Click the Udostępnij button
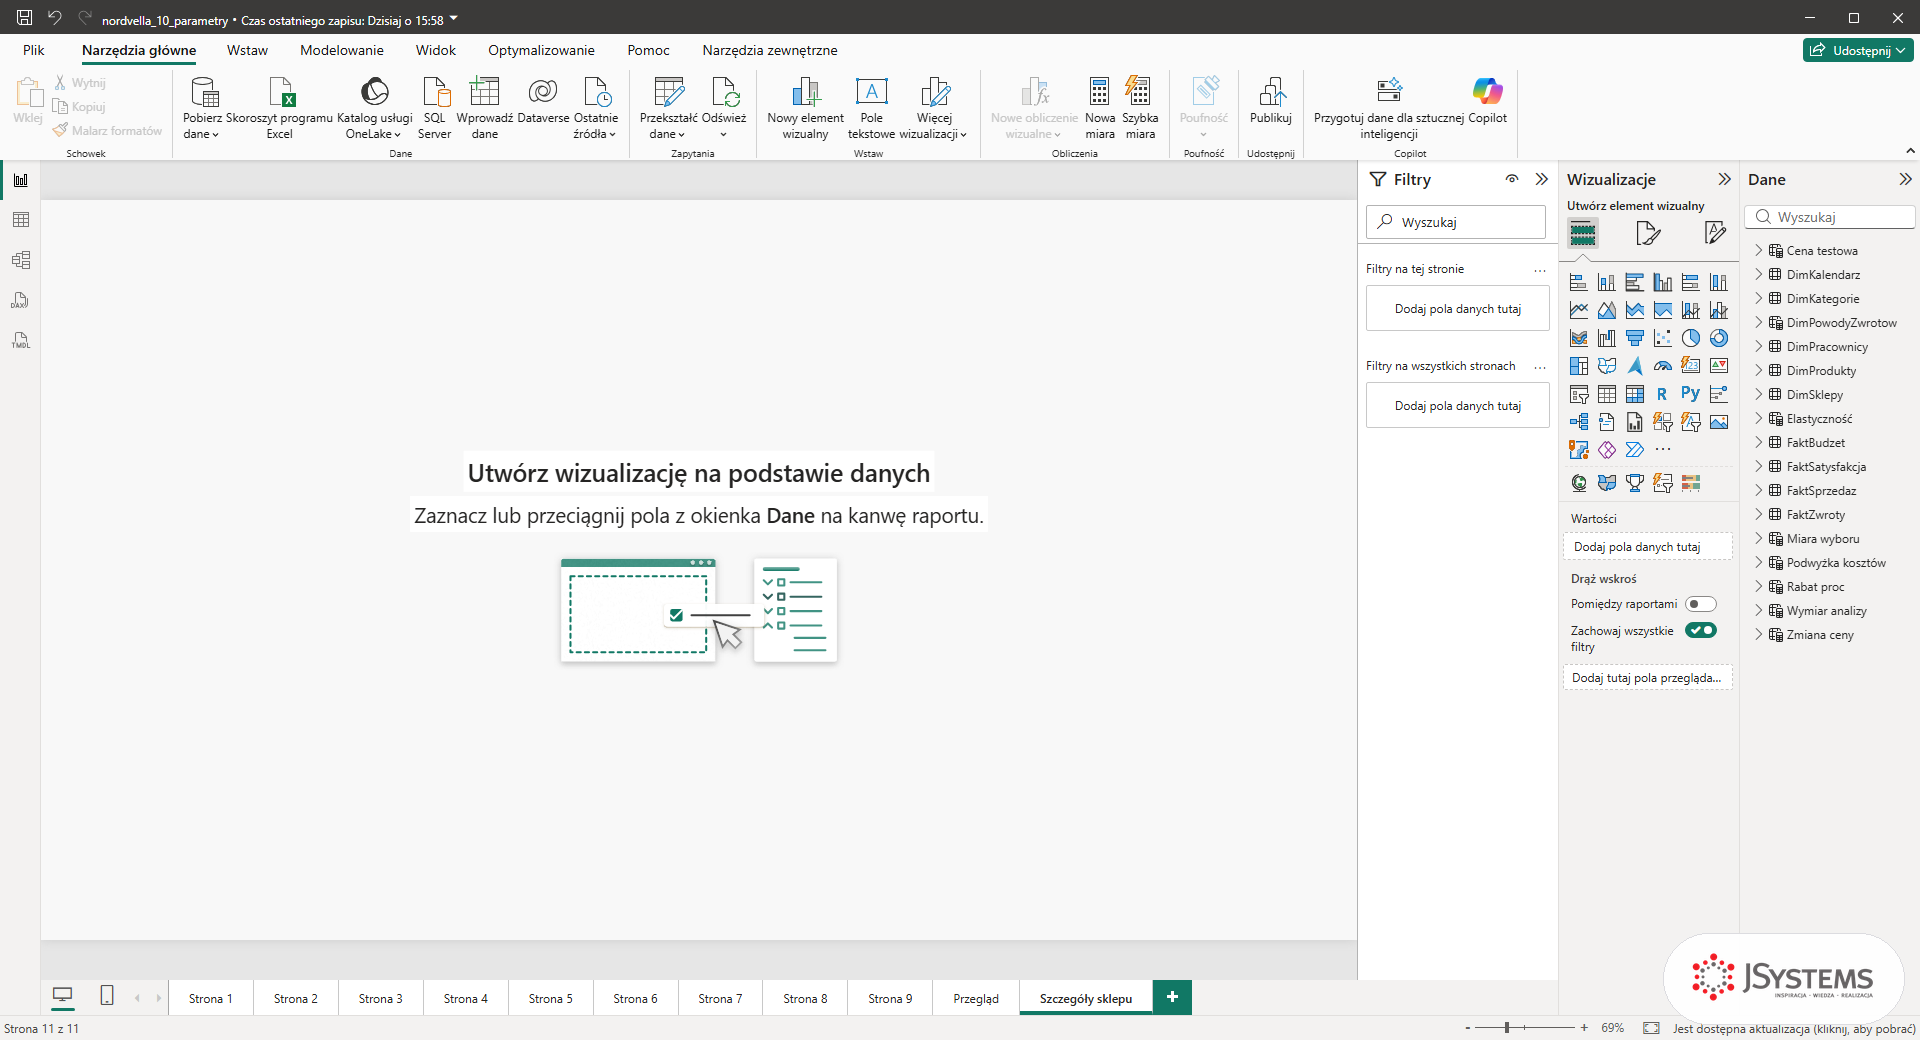1920x1040 pixels. tap(1858, 50)
